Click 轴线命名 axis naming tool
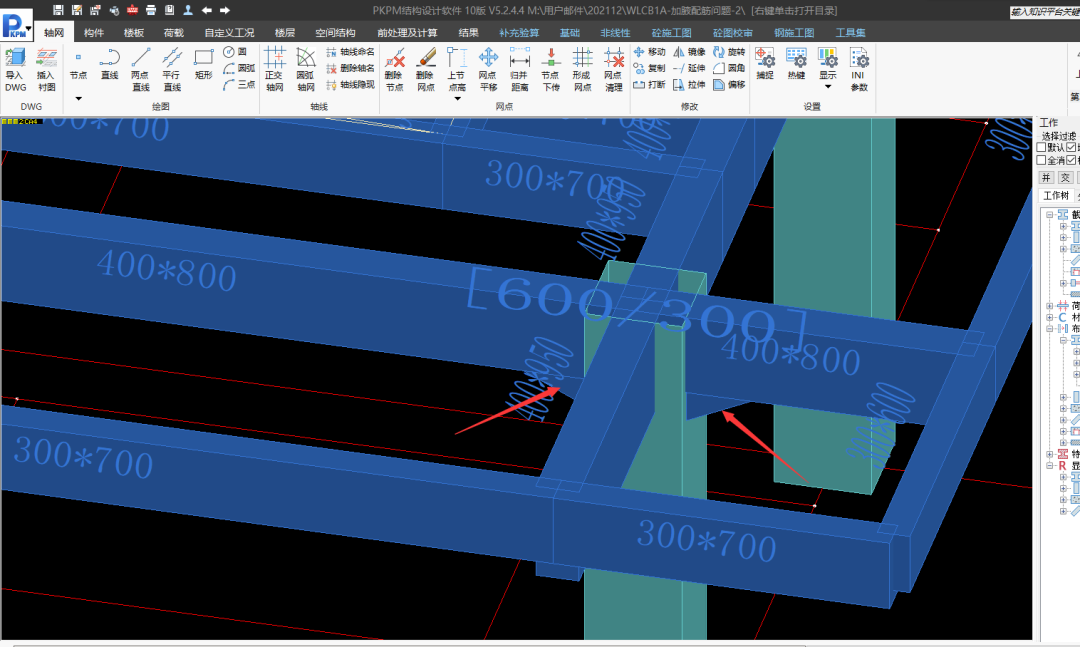1080x647 pixels. point(350,52)
